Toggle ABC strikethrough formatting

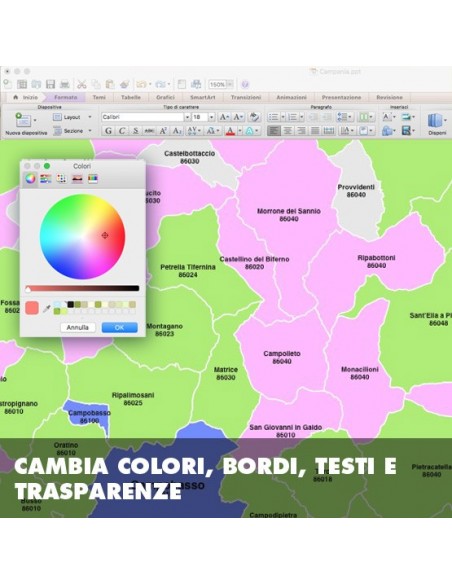pyautogui.click(x=149, y=131)
